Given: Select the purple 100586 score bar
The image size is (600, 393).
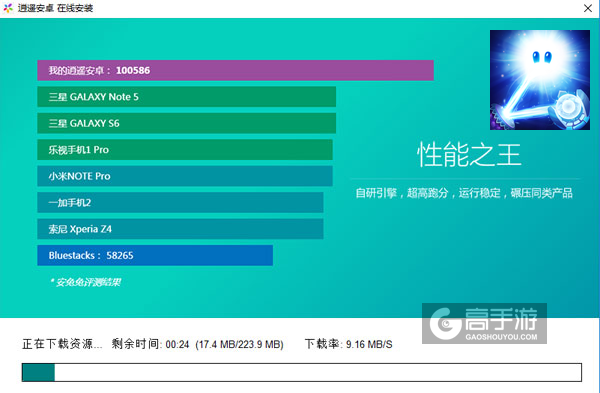Looking at the screenshot, I should tap(235, 70).
